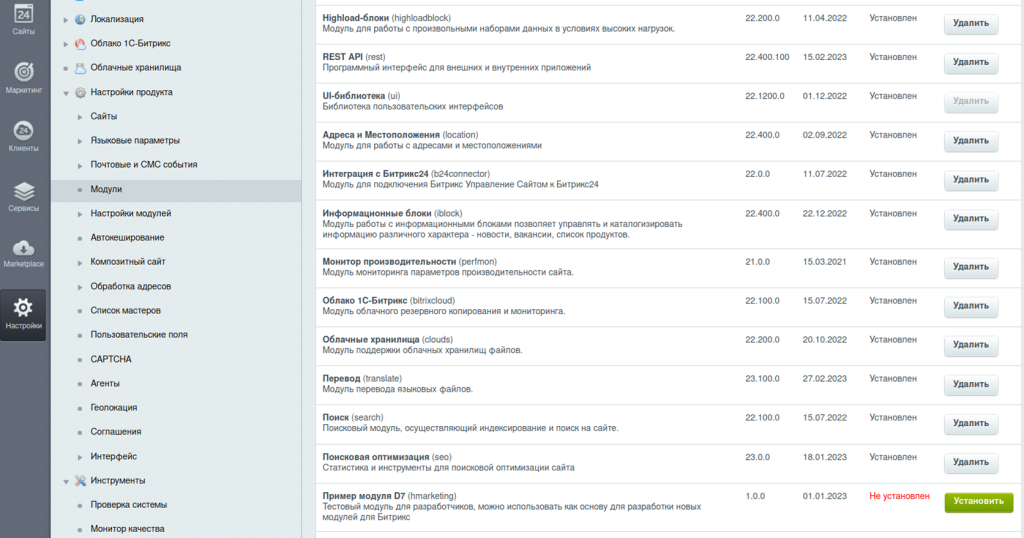Click the date 01.12.2022 for UI-библиотека
The image size is (1024, 538).
click(824, 96)
